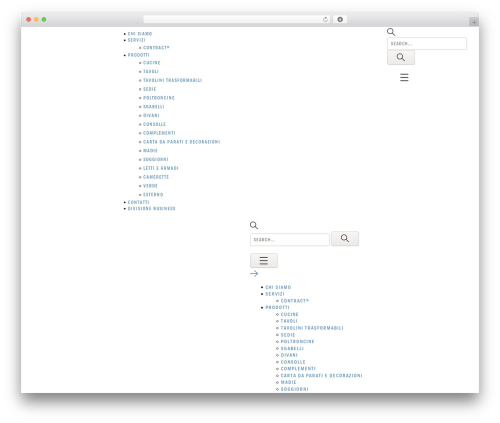Click the top-right search submit button
Screen dimensions: 500x423
click(401, 57)
